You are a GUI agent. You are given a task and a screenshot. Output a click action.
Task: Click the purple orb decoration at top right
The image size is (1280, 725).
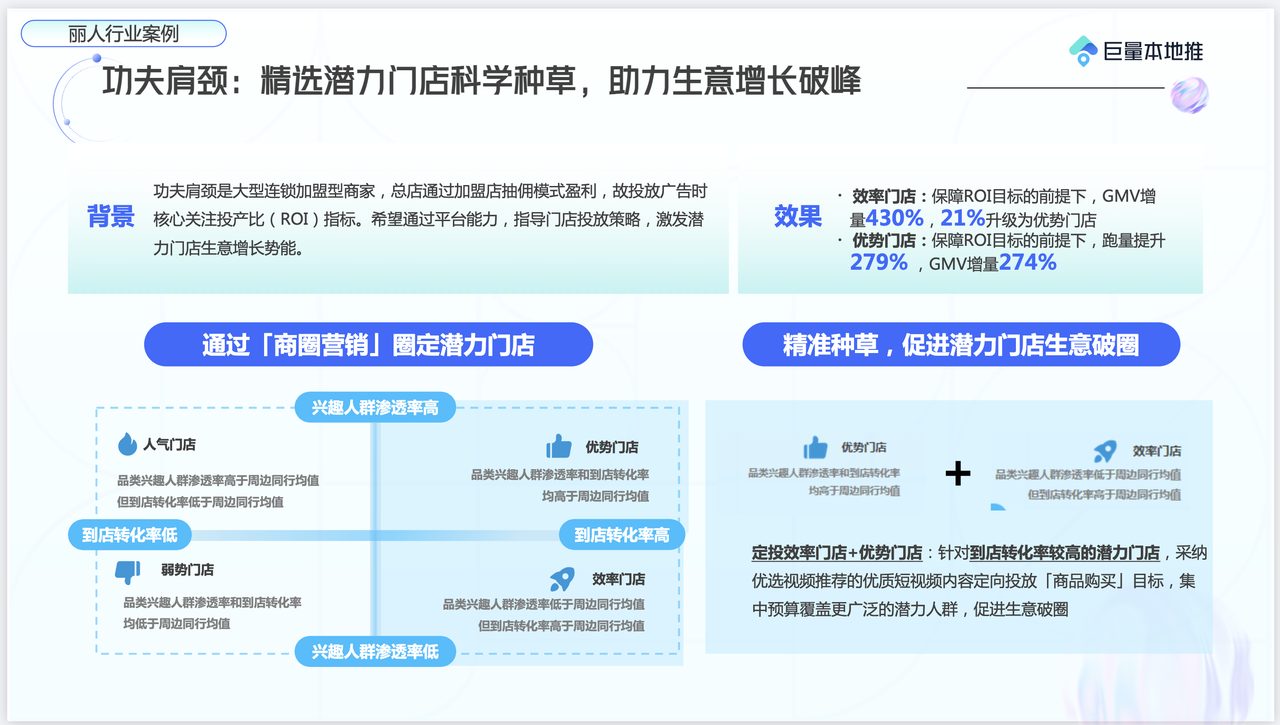[x=1189, y=95]
